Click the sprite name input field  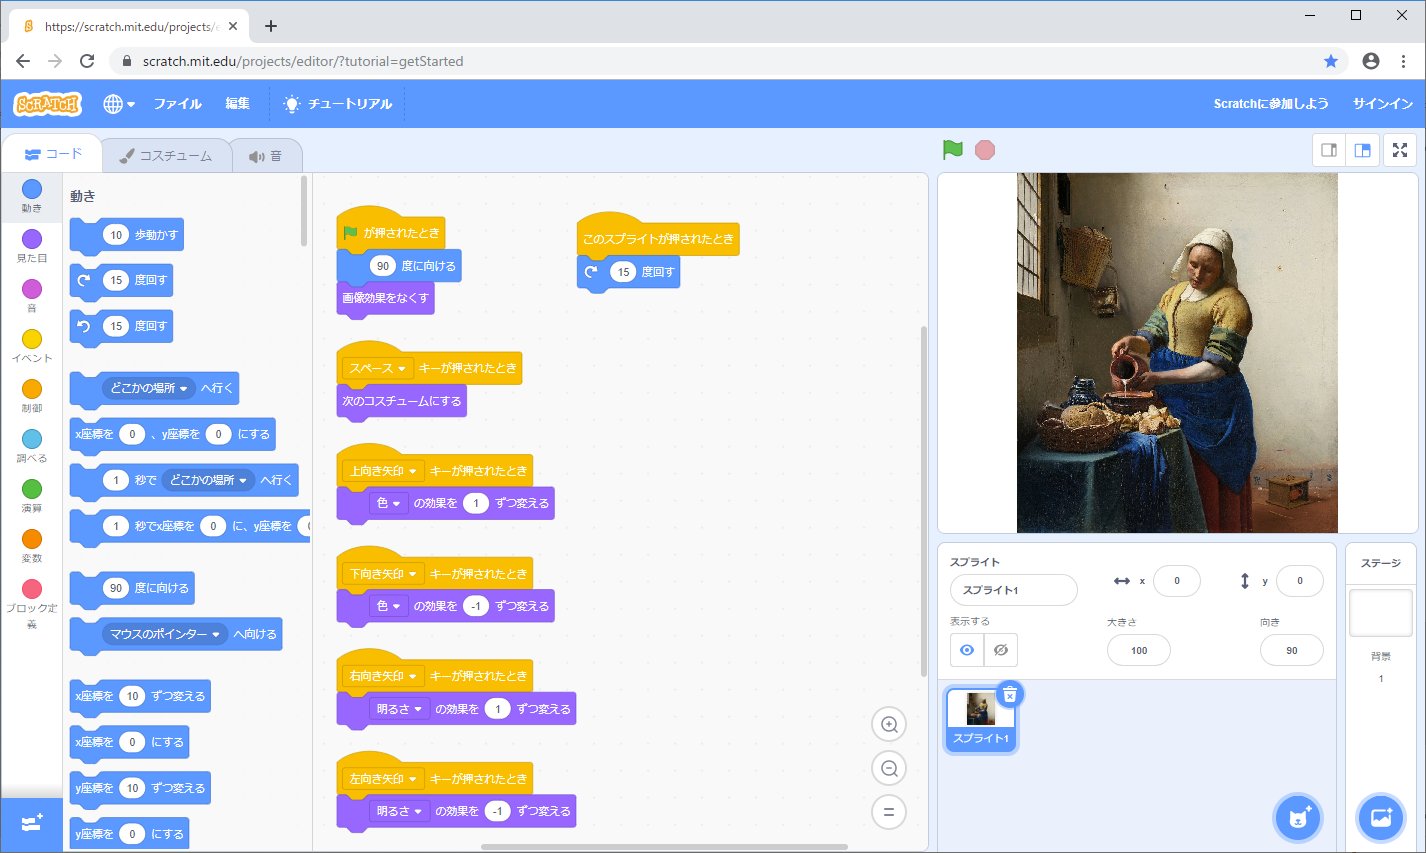pos(1013,590)
